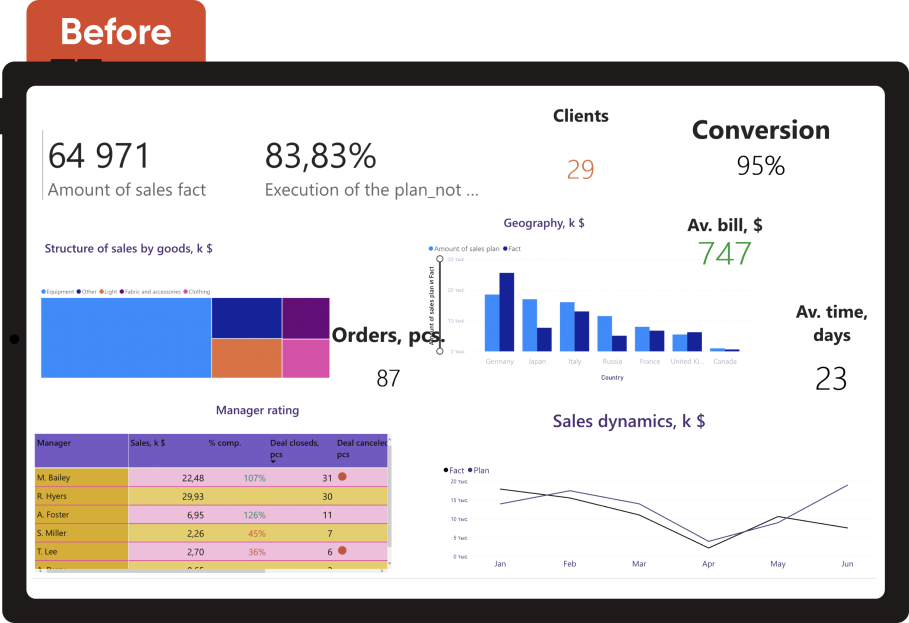Screen dimensions: 909x623
Task: Click Fact legend entry in Geography chart
Action: pos(512,249)
